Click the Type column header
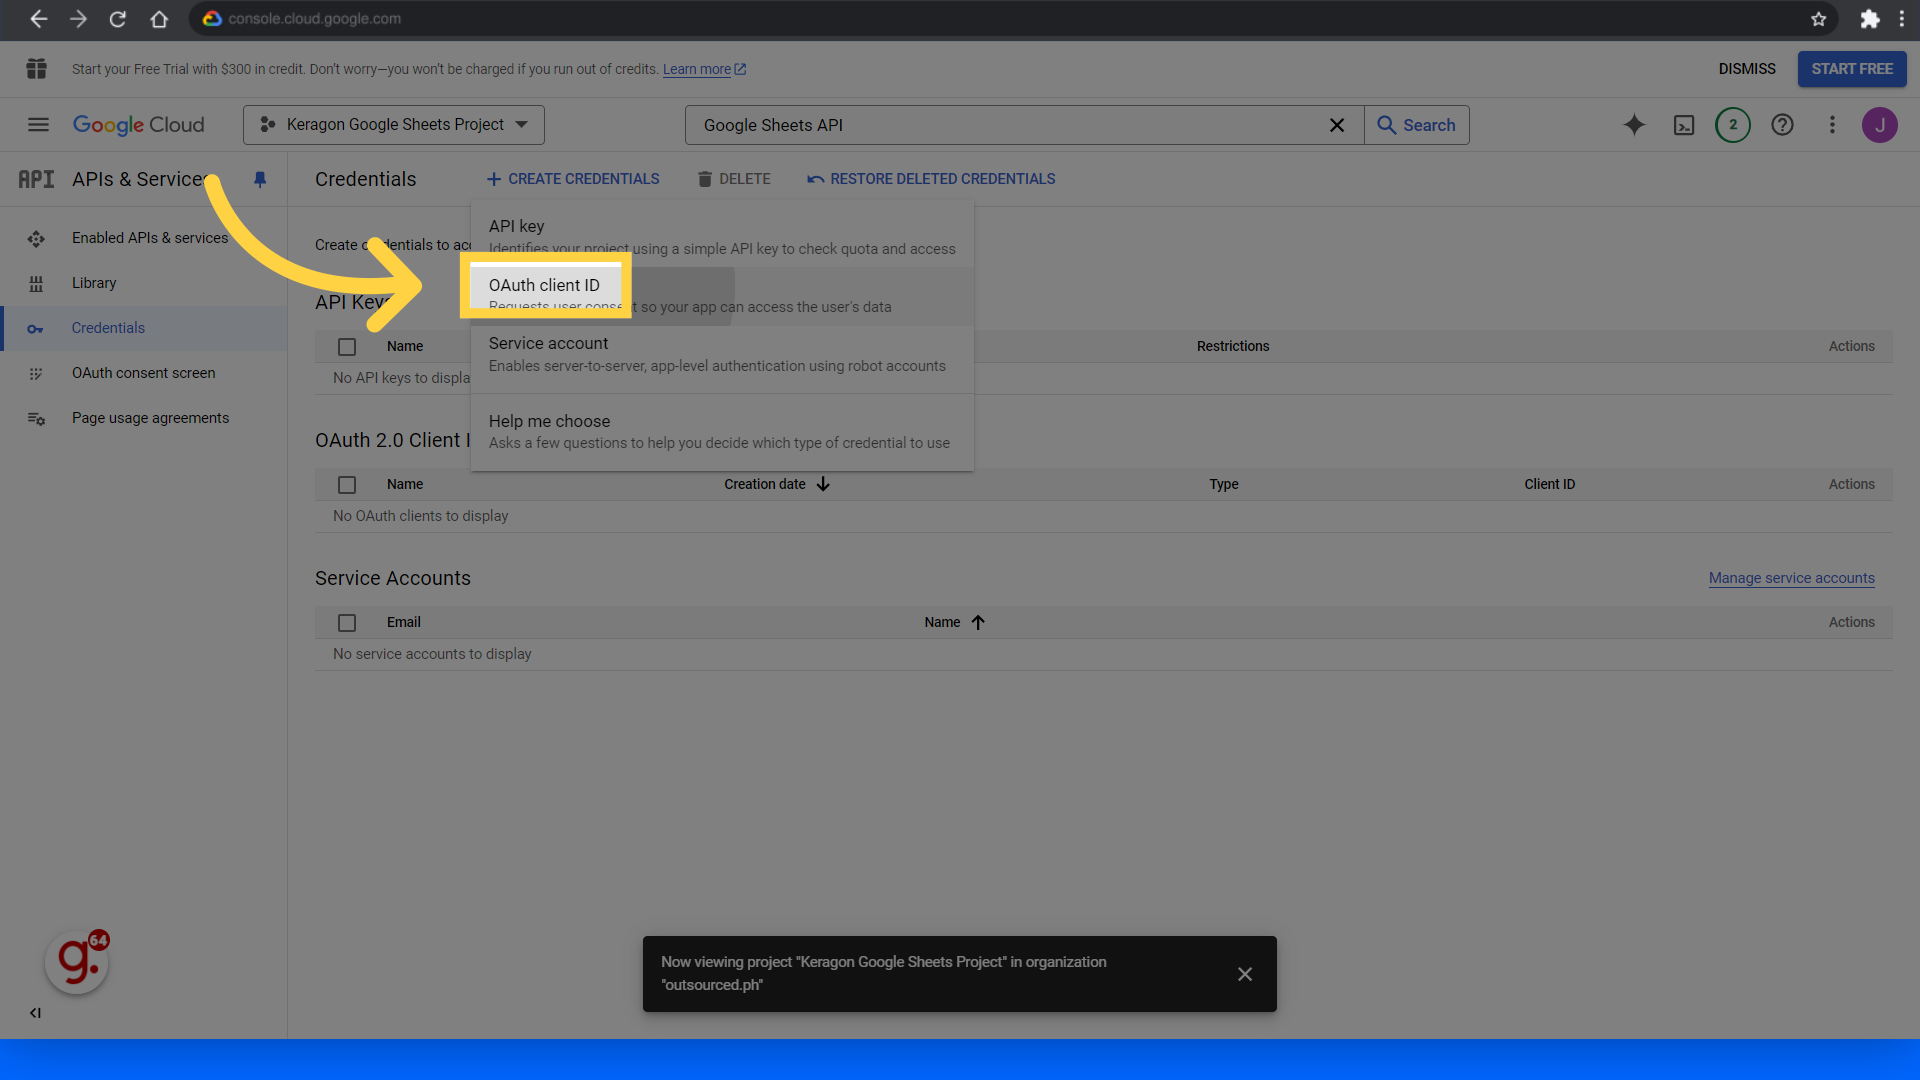Viewport: 1920px width, 1080px height. (1224, 484)
